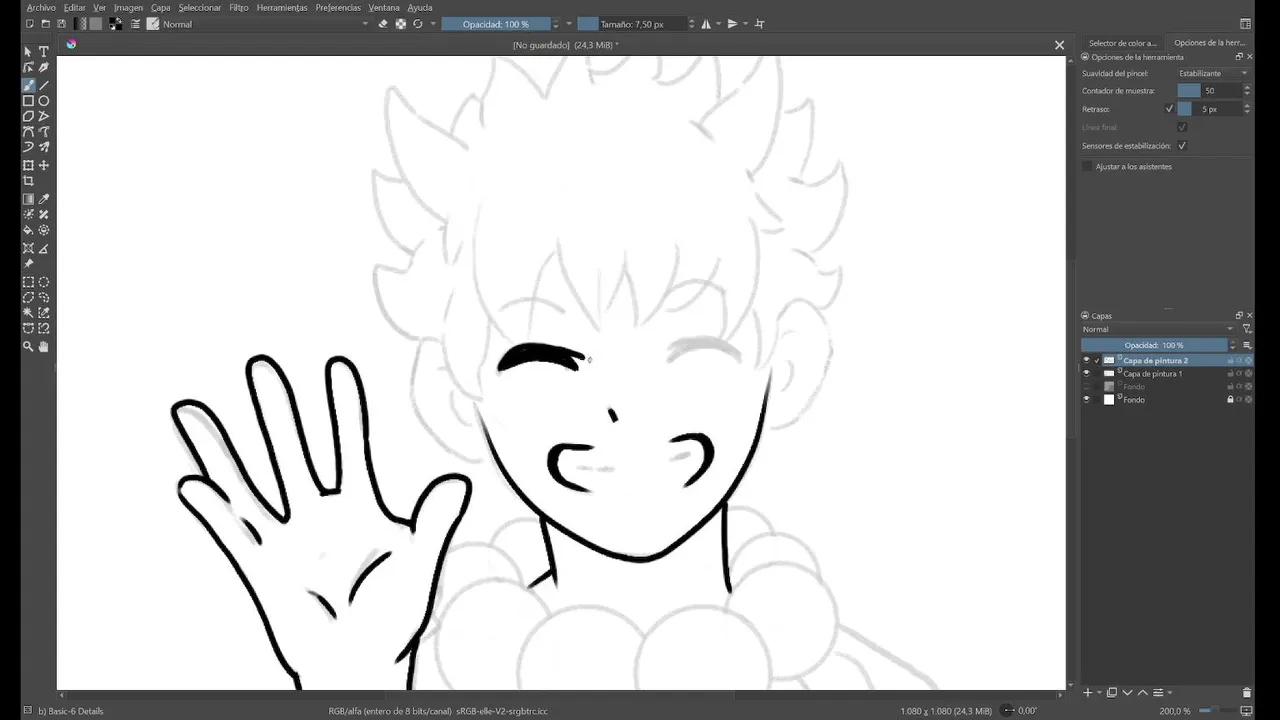The height and width of the screenshot is (720, 1280).
Task: Open layer blending mode dropdown
Action: [1158, 329]
